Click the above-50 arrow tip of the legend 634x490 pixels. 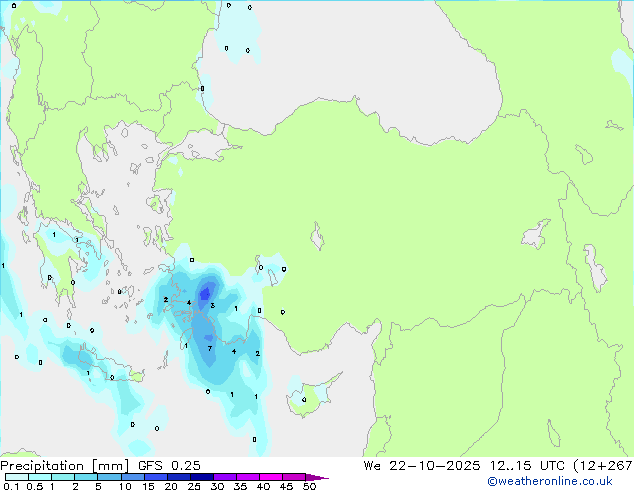coord(317,477)
